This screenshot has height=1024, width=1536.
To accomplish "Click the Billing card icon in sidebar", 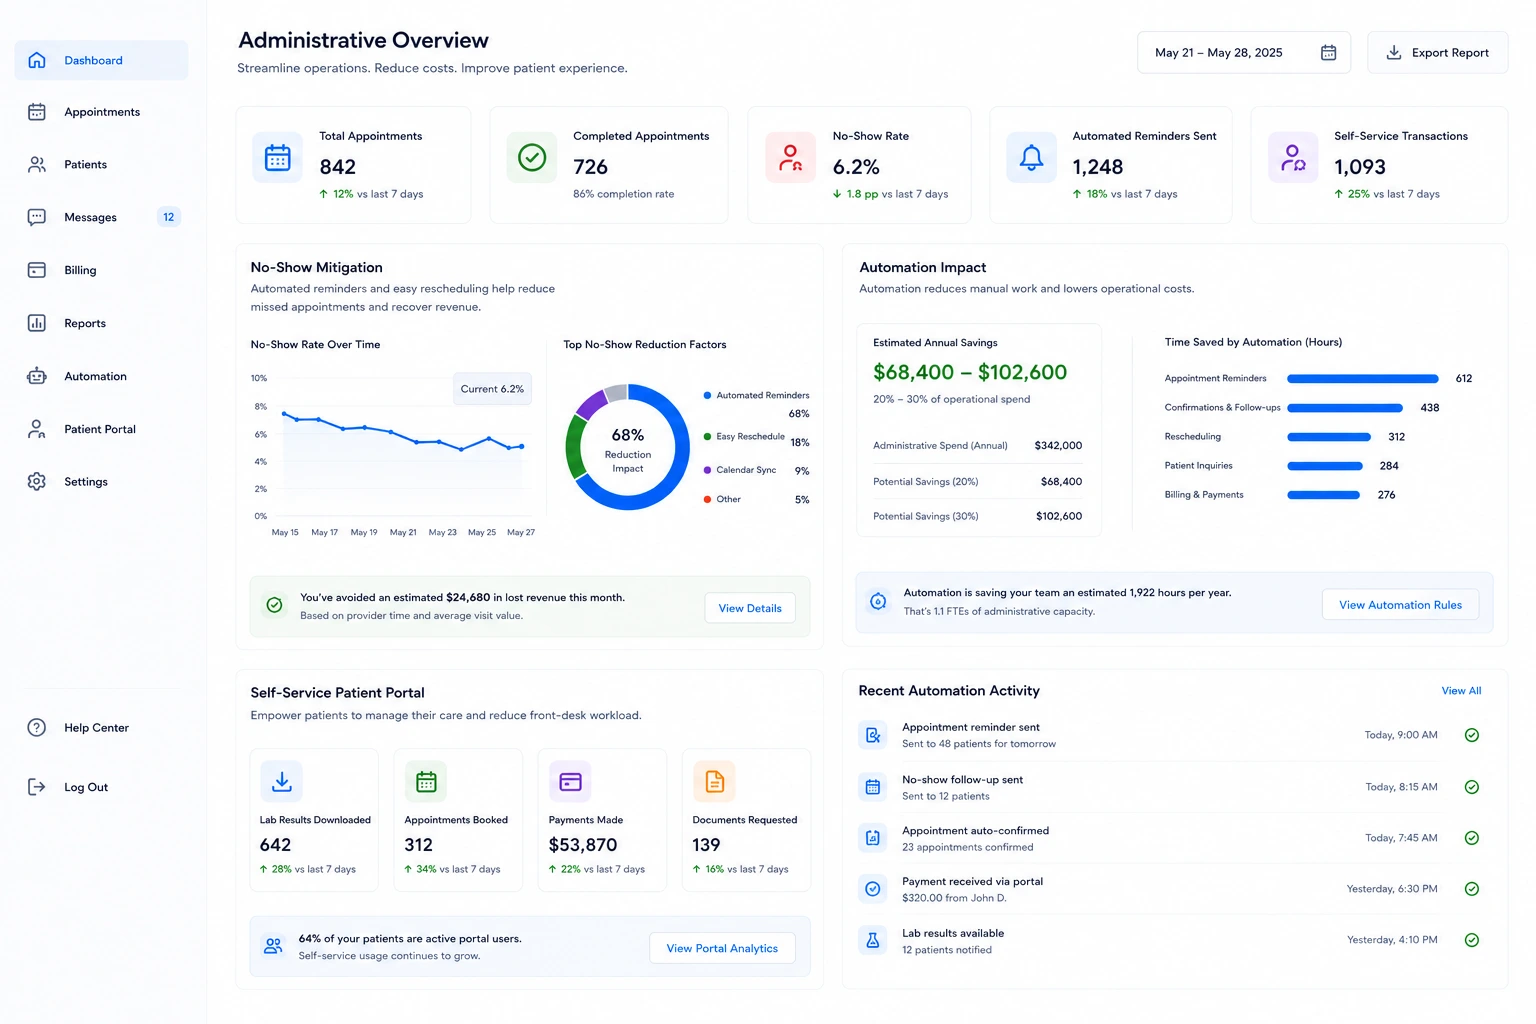I will tap(37, 270).
